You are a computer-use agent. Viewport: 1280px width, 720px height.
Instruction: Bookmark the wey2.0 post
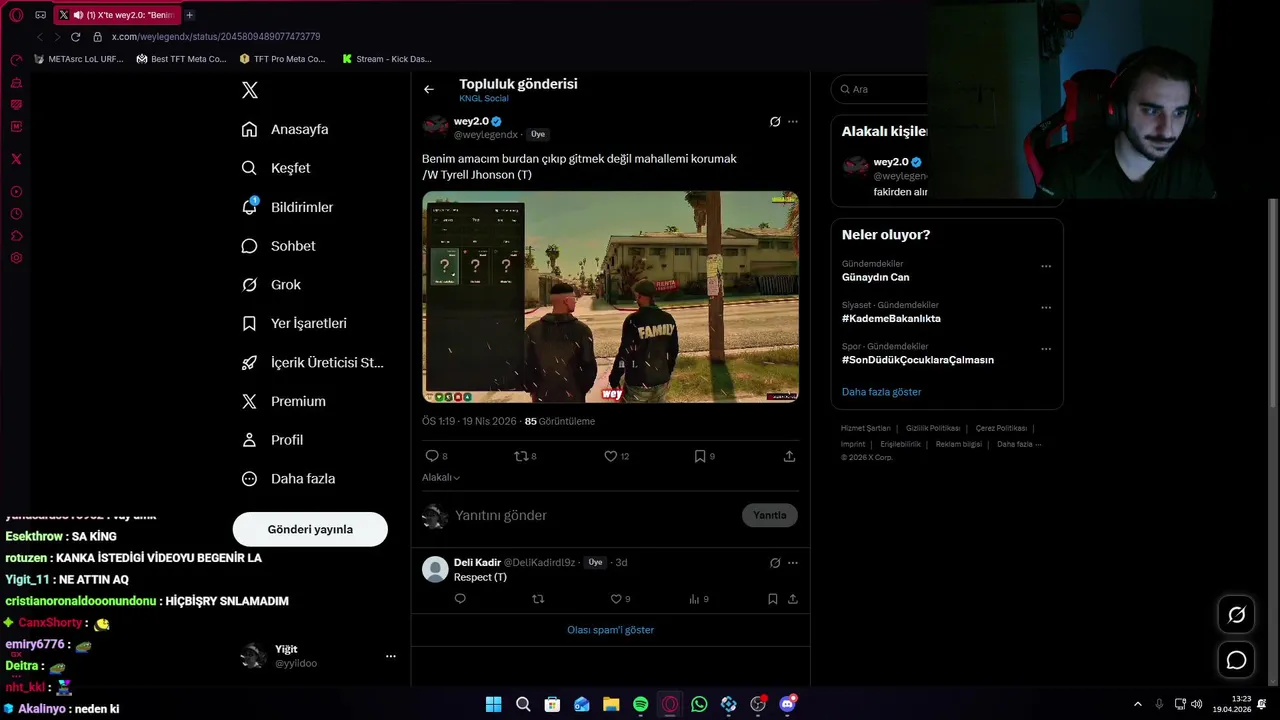coord(704,456)
